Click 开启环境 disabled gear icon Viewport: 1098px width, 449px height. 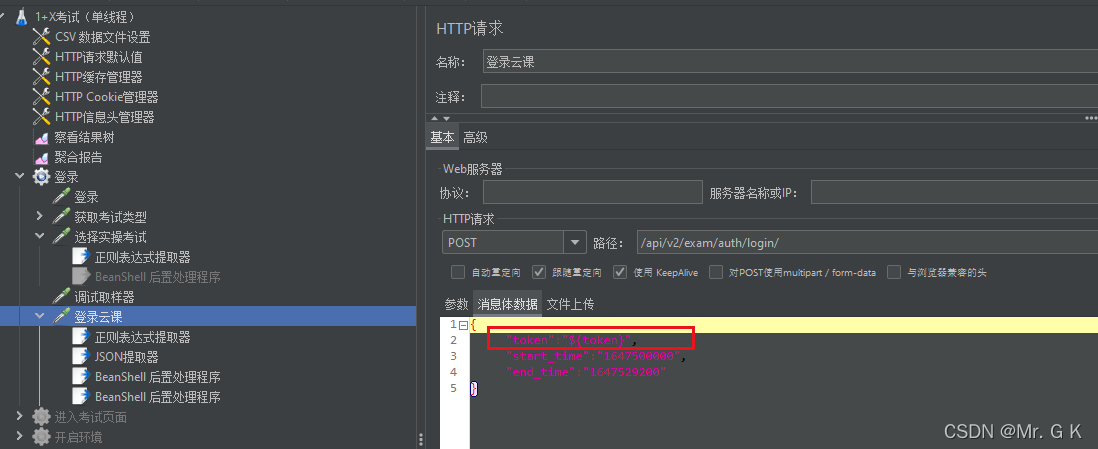point(42,437)
